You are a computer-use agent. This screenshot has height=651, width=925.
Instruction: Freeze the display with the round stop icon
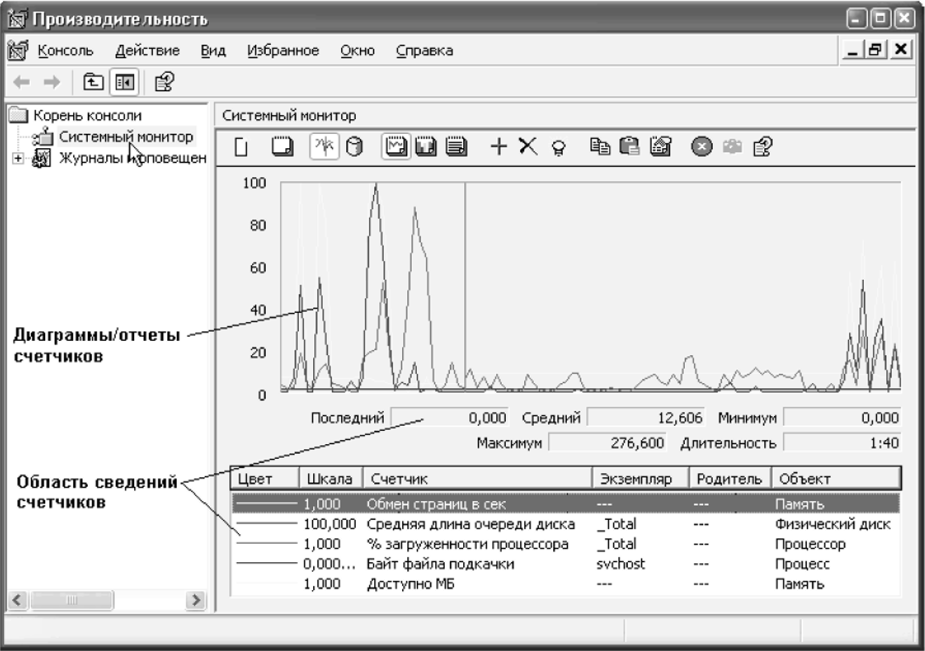701,146
